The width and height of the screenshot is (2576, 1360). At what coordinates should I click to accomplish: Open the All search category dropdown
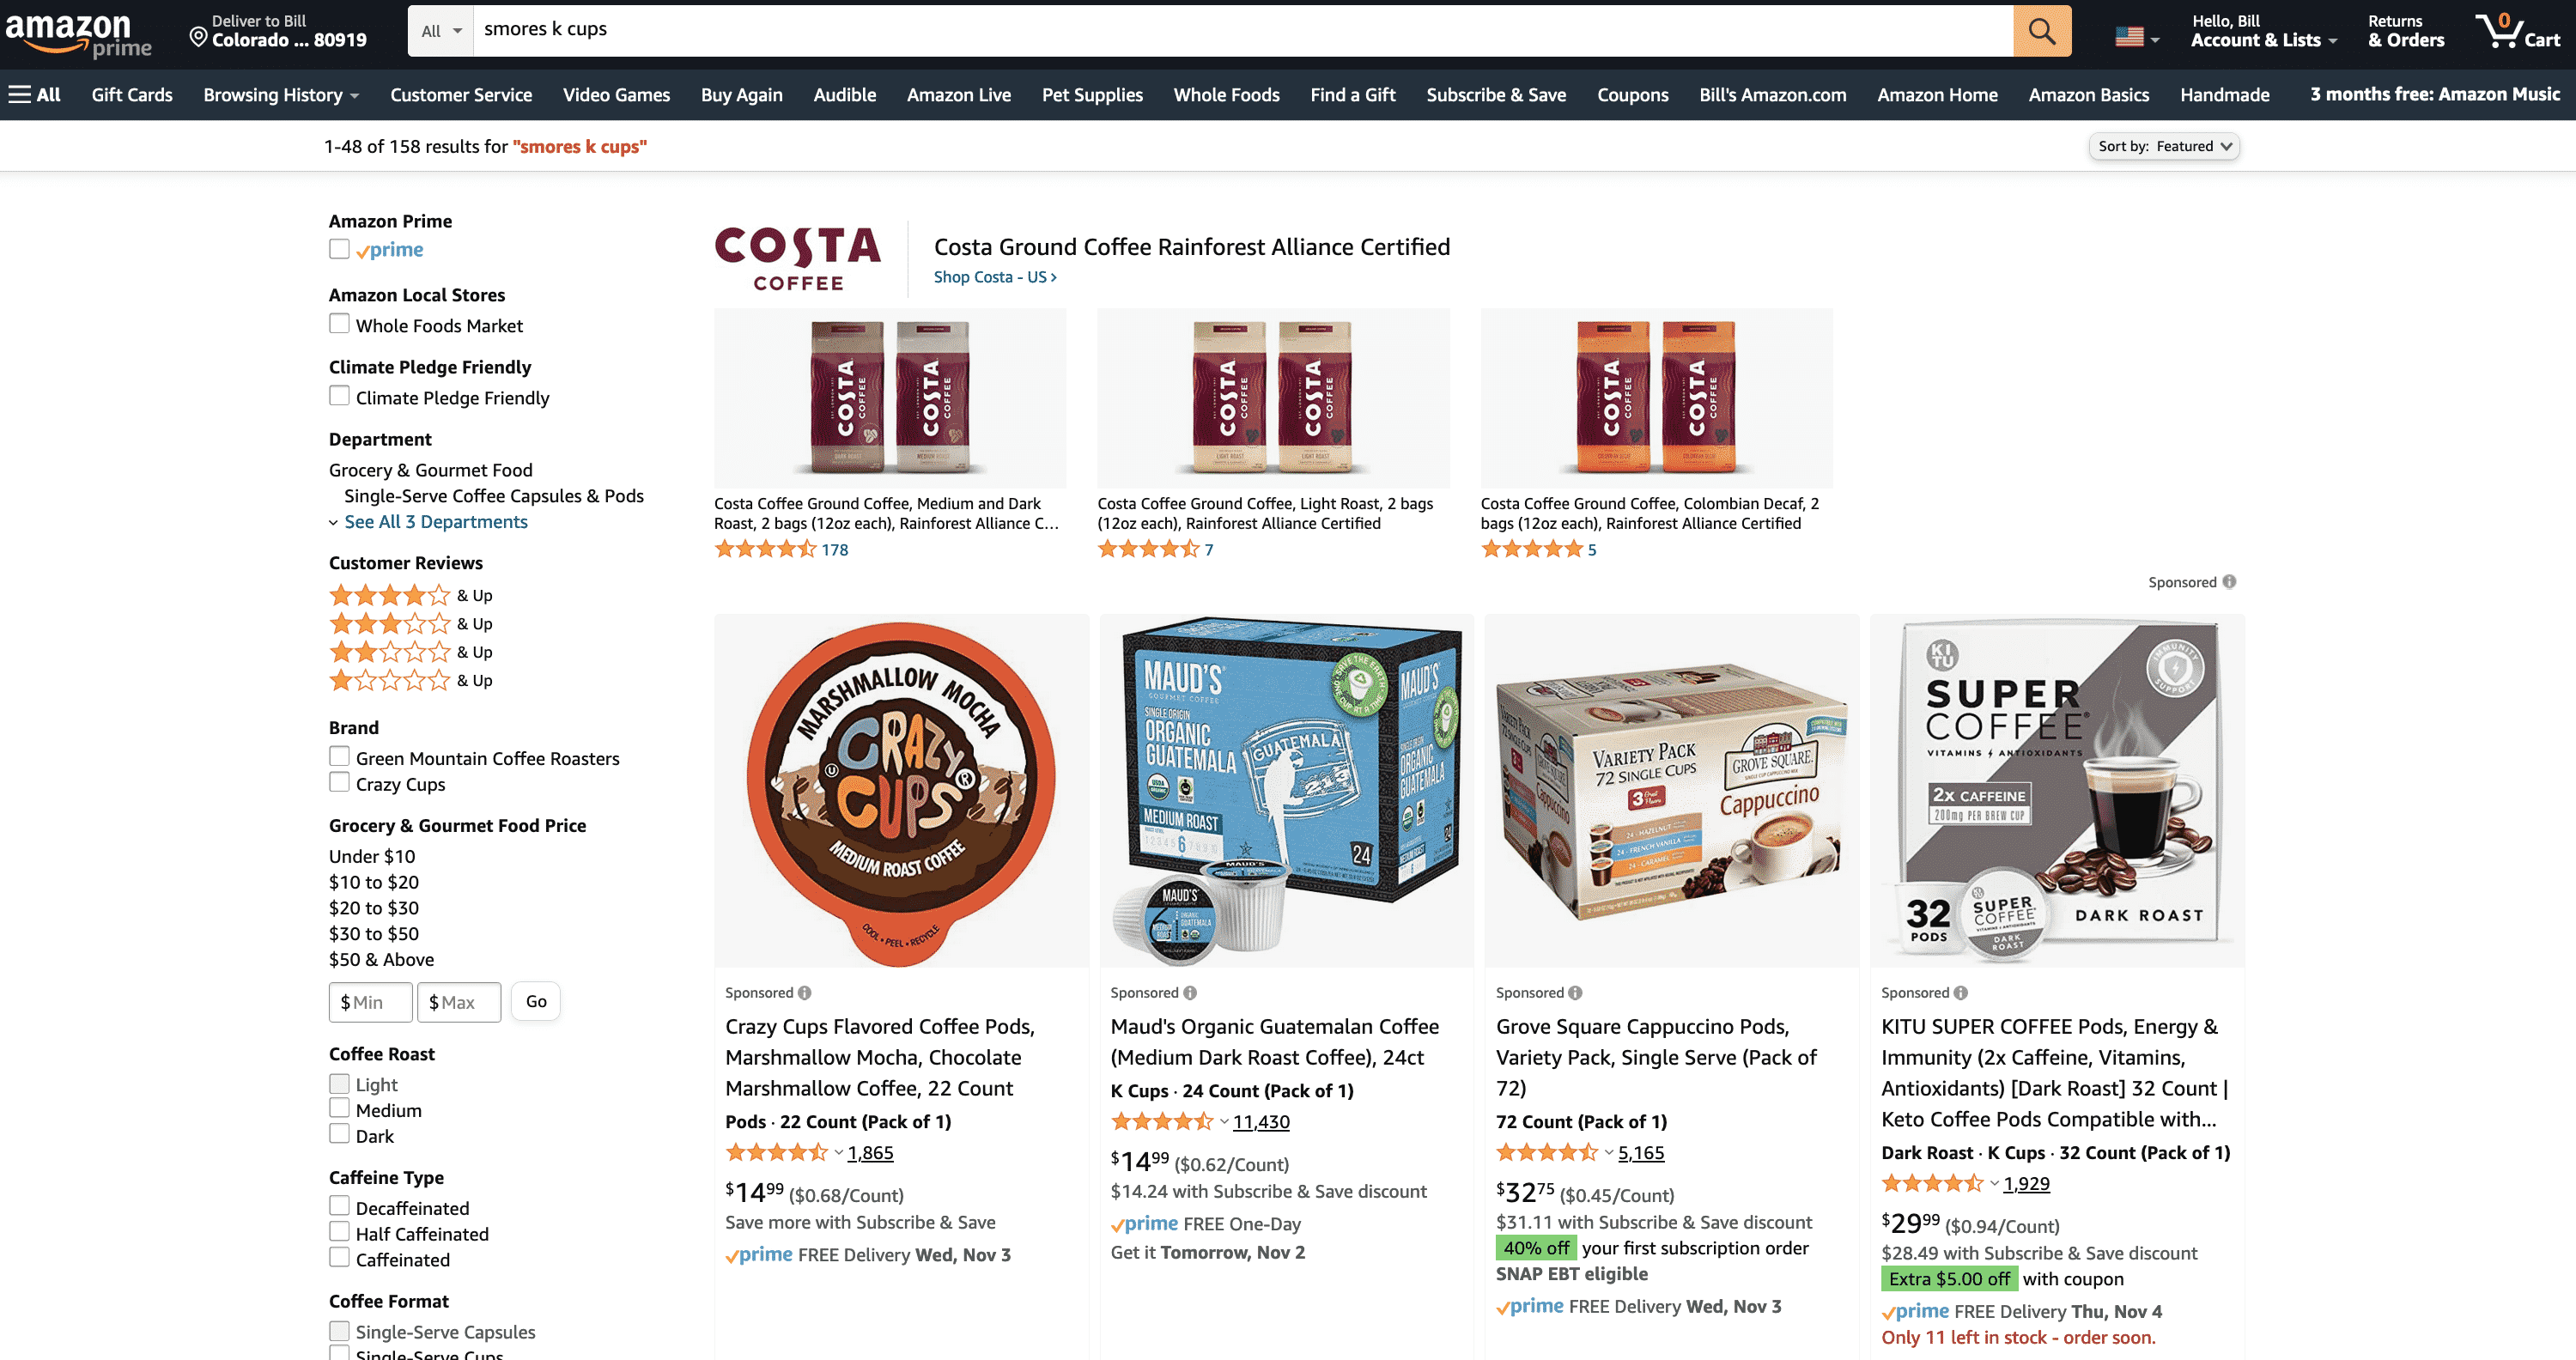coord(441,31)
